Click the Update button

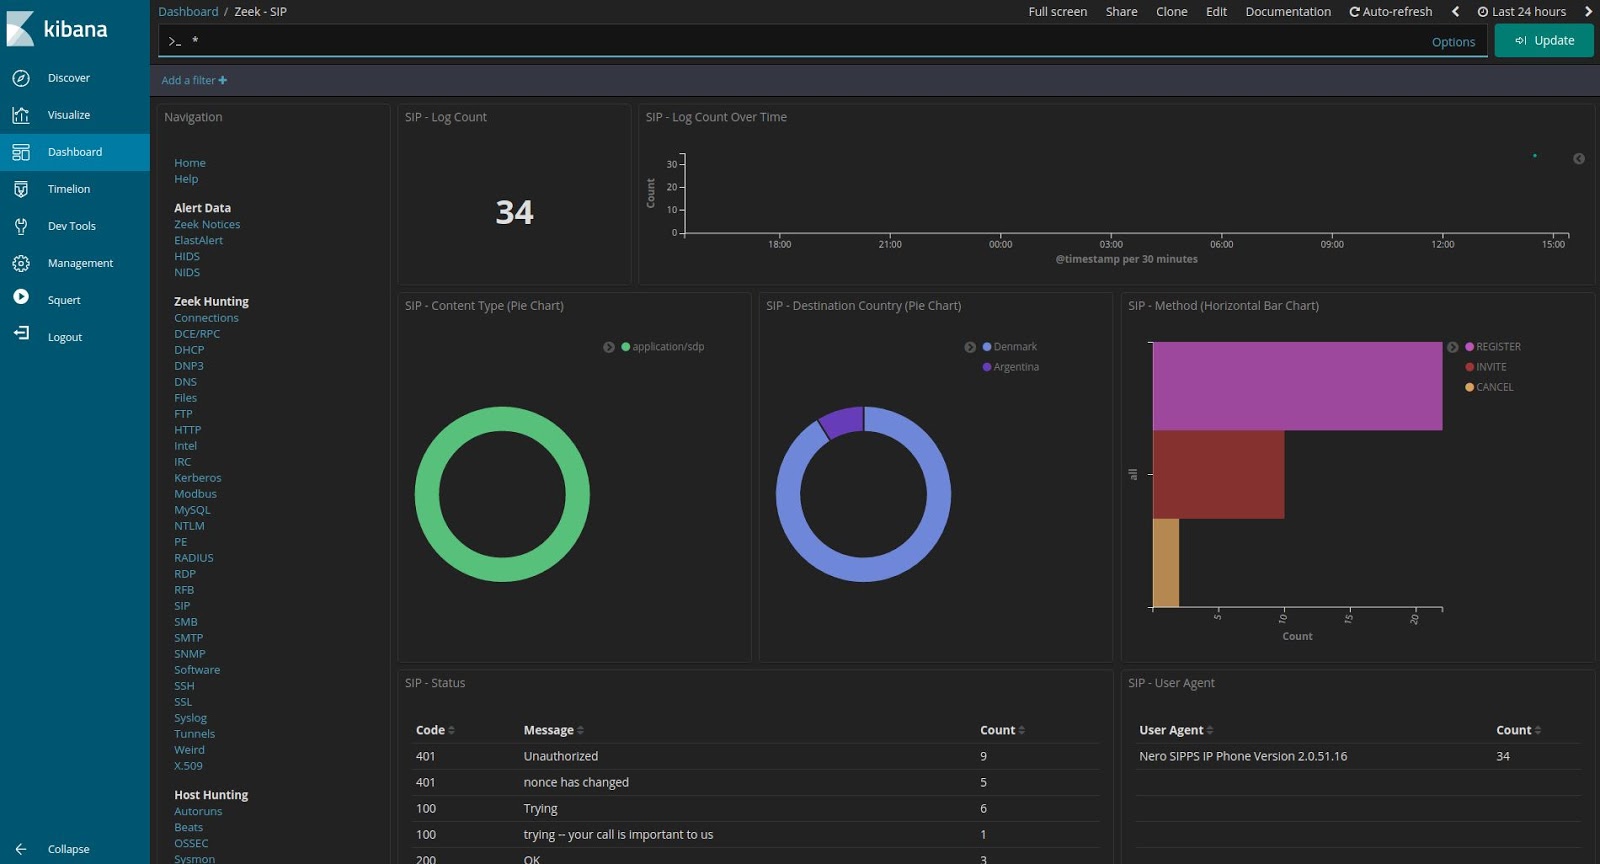pos(1544,41)
